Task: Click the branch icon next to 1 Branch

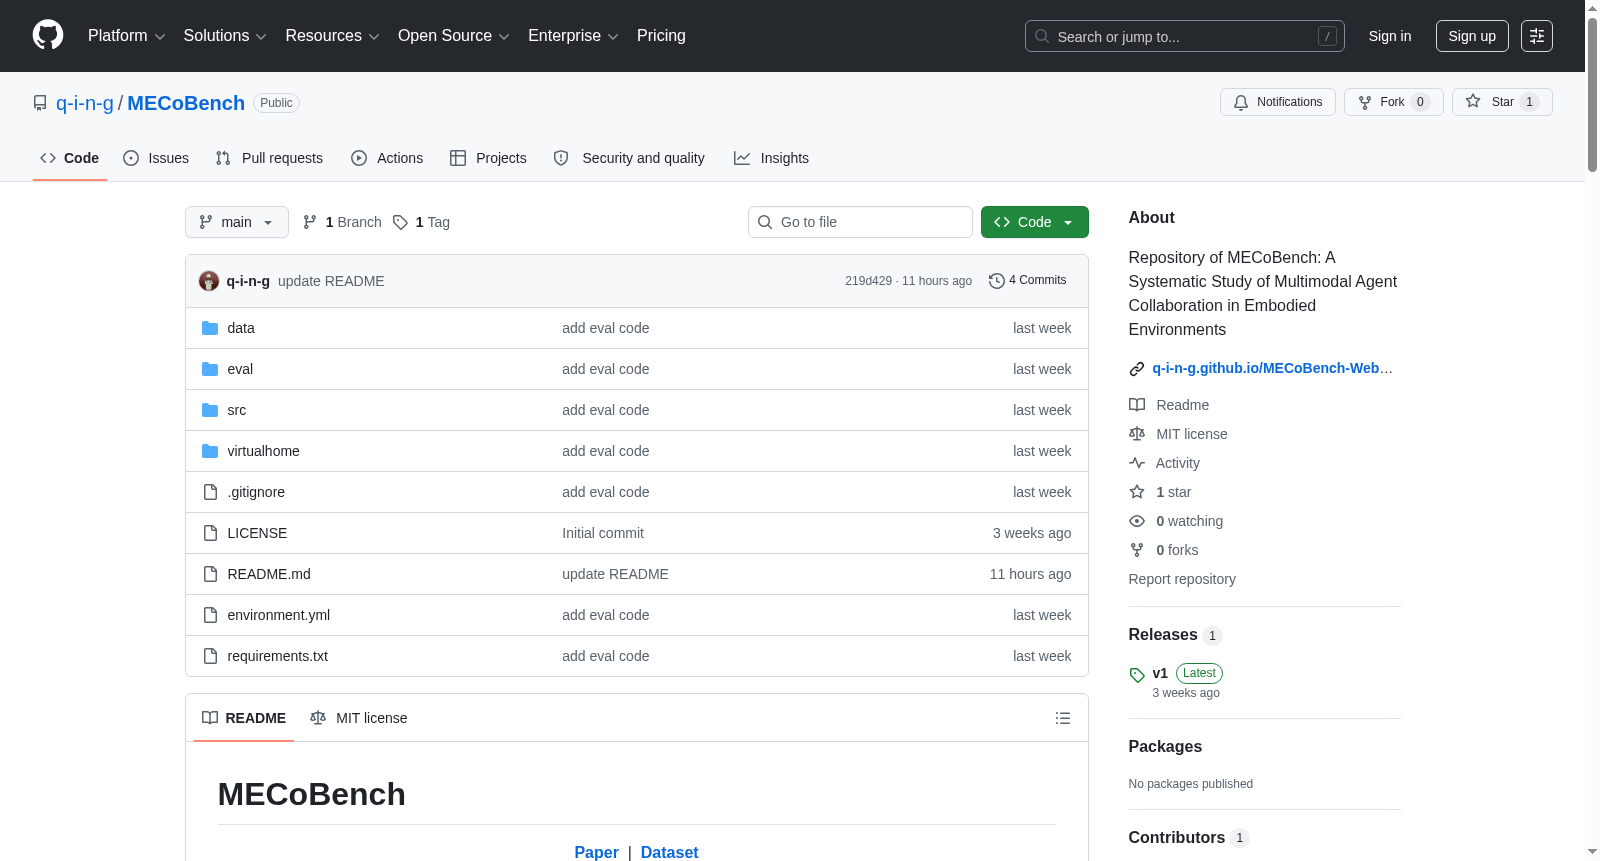Action: click(310, 222)
